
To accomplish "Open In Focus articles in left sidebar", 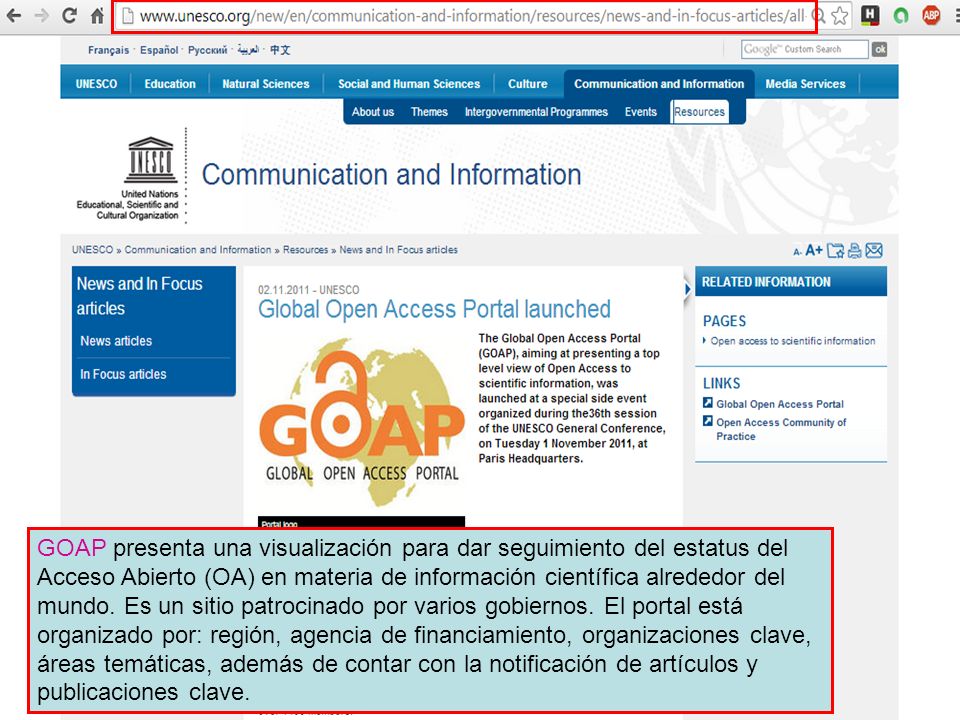I will click(x=123, y=374).
